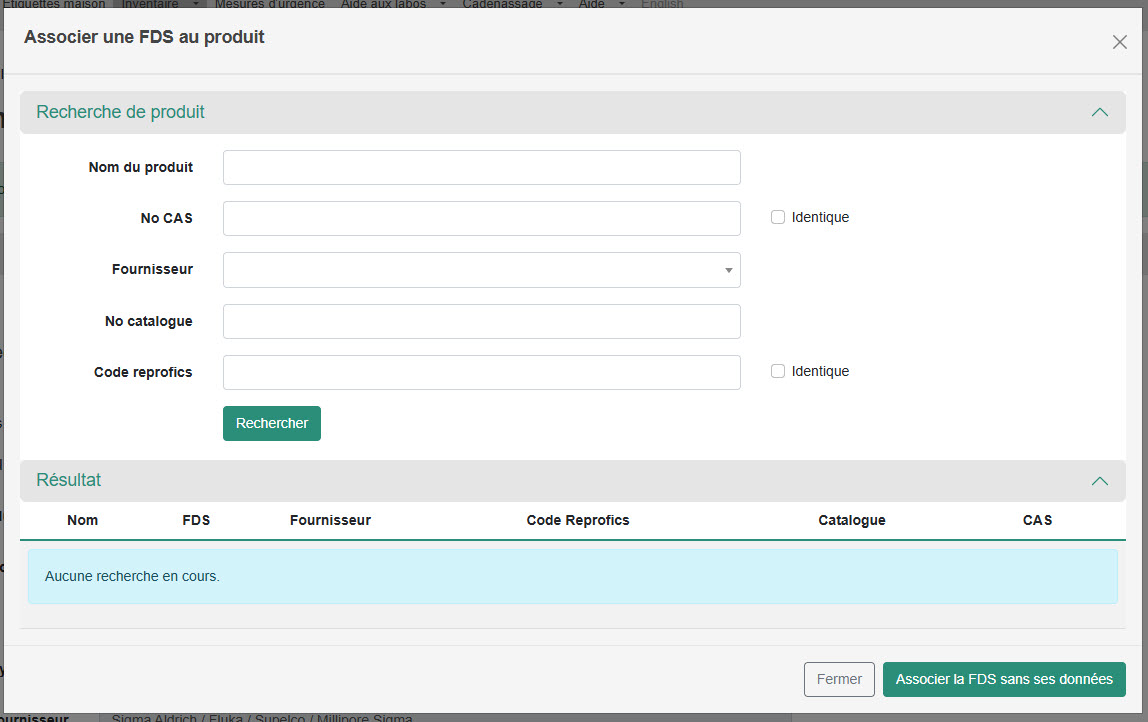Click the Nom du produit text field
This screenshot has height=722, width=1148.
point(481,168)
